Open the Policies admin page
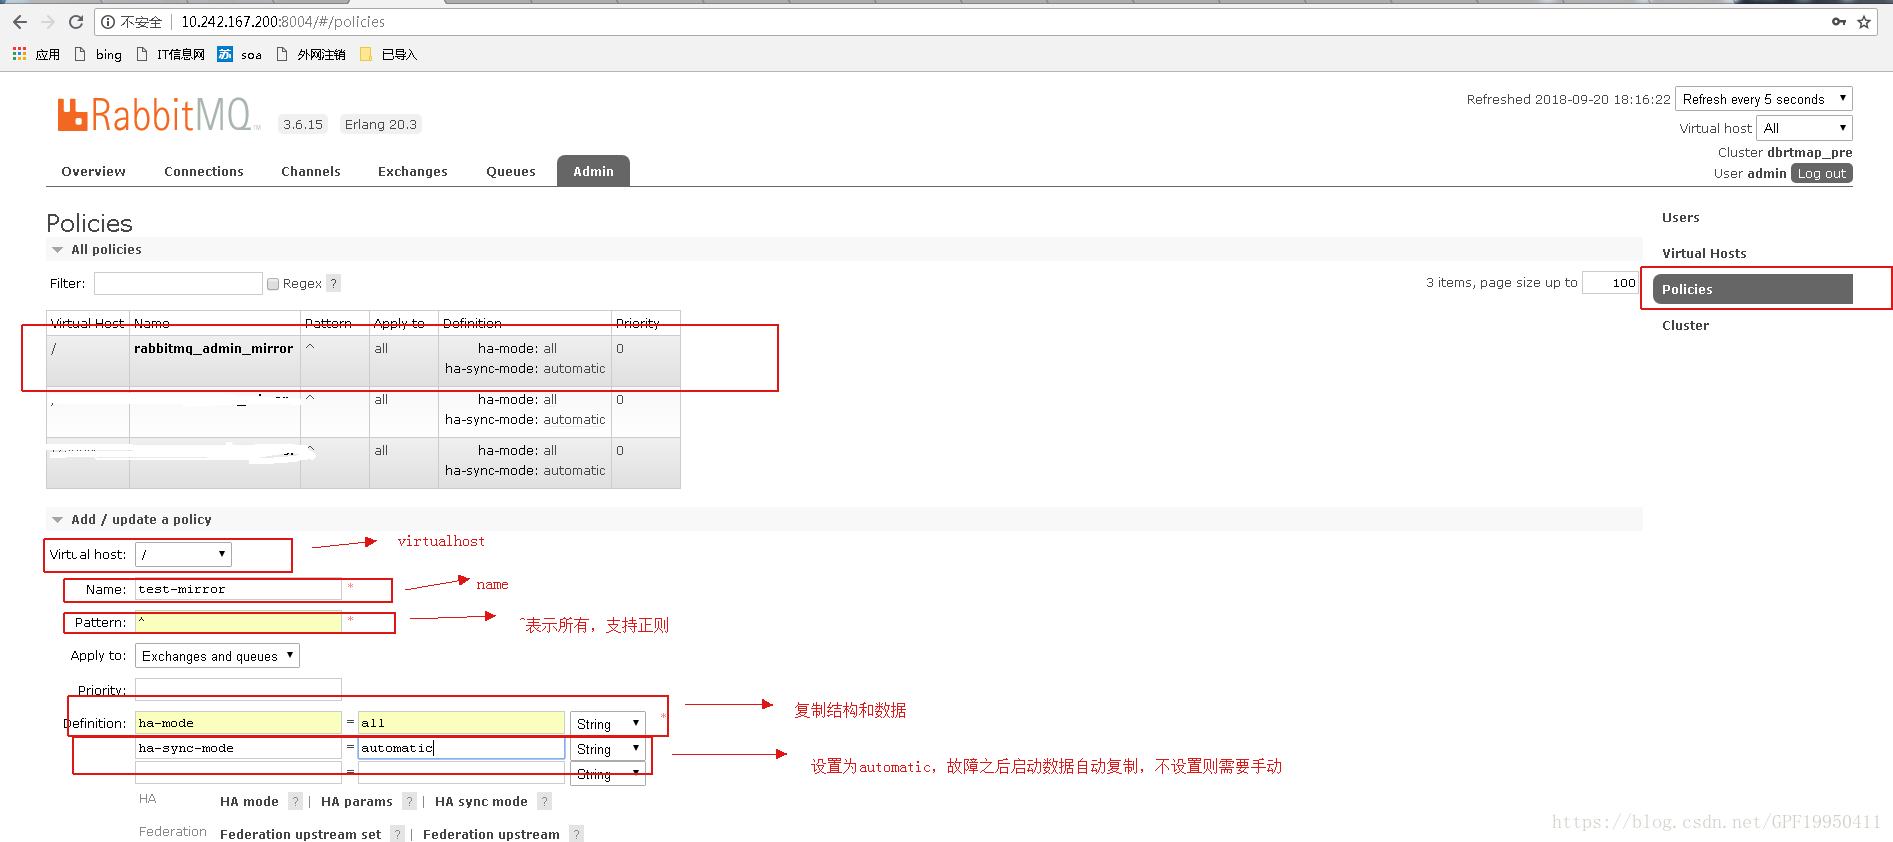Image resolution: width=1893 pixels, height=842 pixels. [1753, 289]
